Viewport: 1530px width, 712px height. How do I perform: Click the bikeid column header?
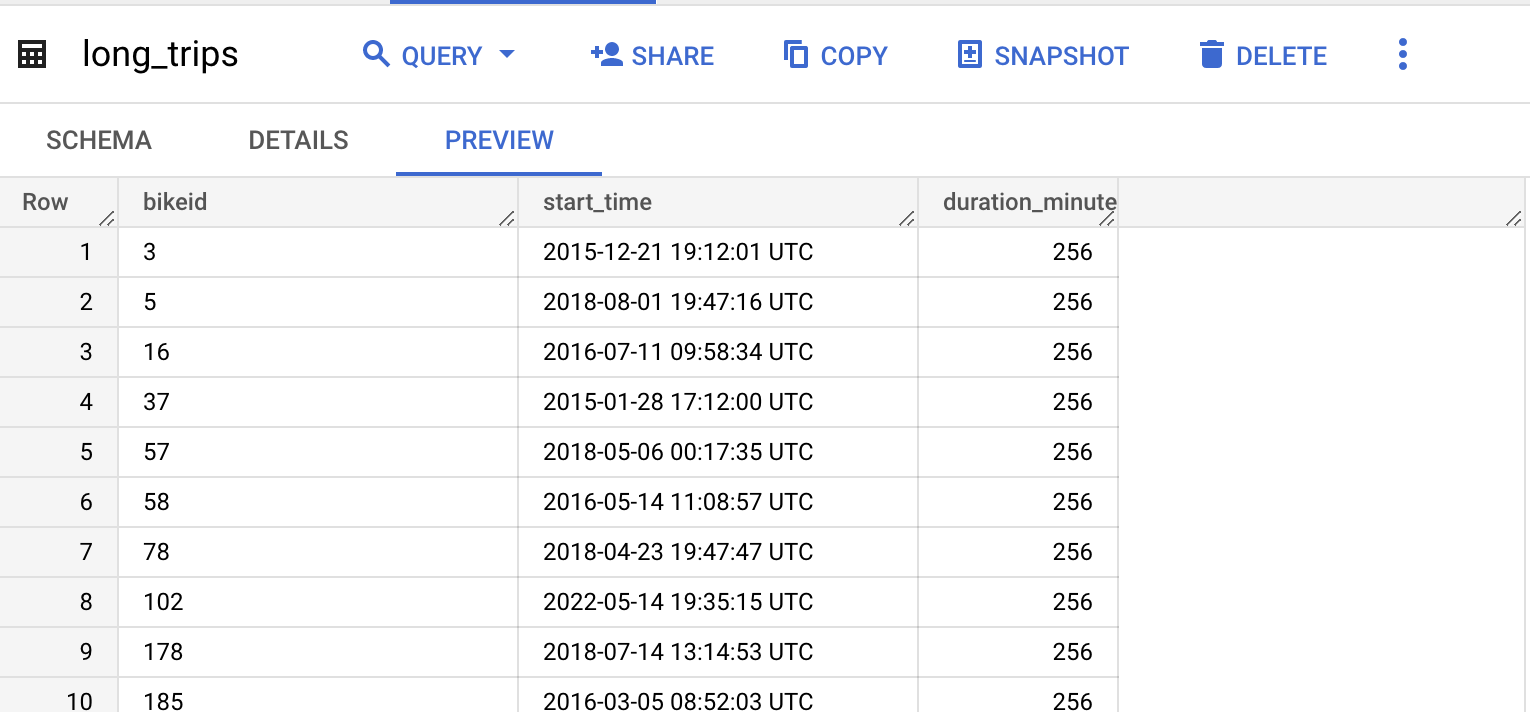(318, 202)
